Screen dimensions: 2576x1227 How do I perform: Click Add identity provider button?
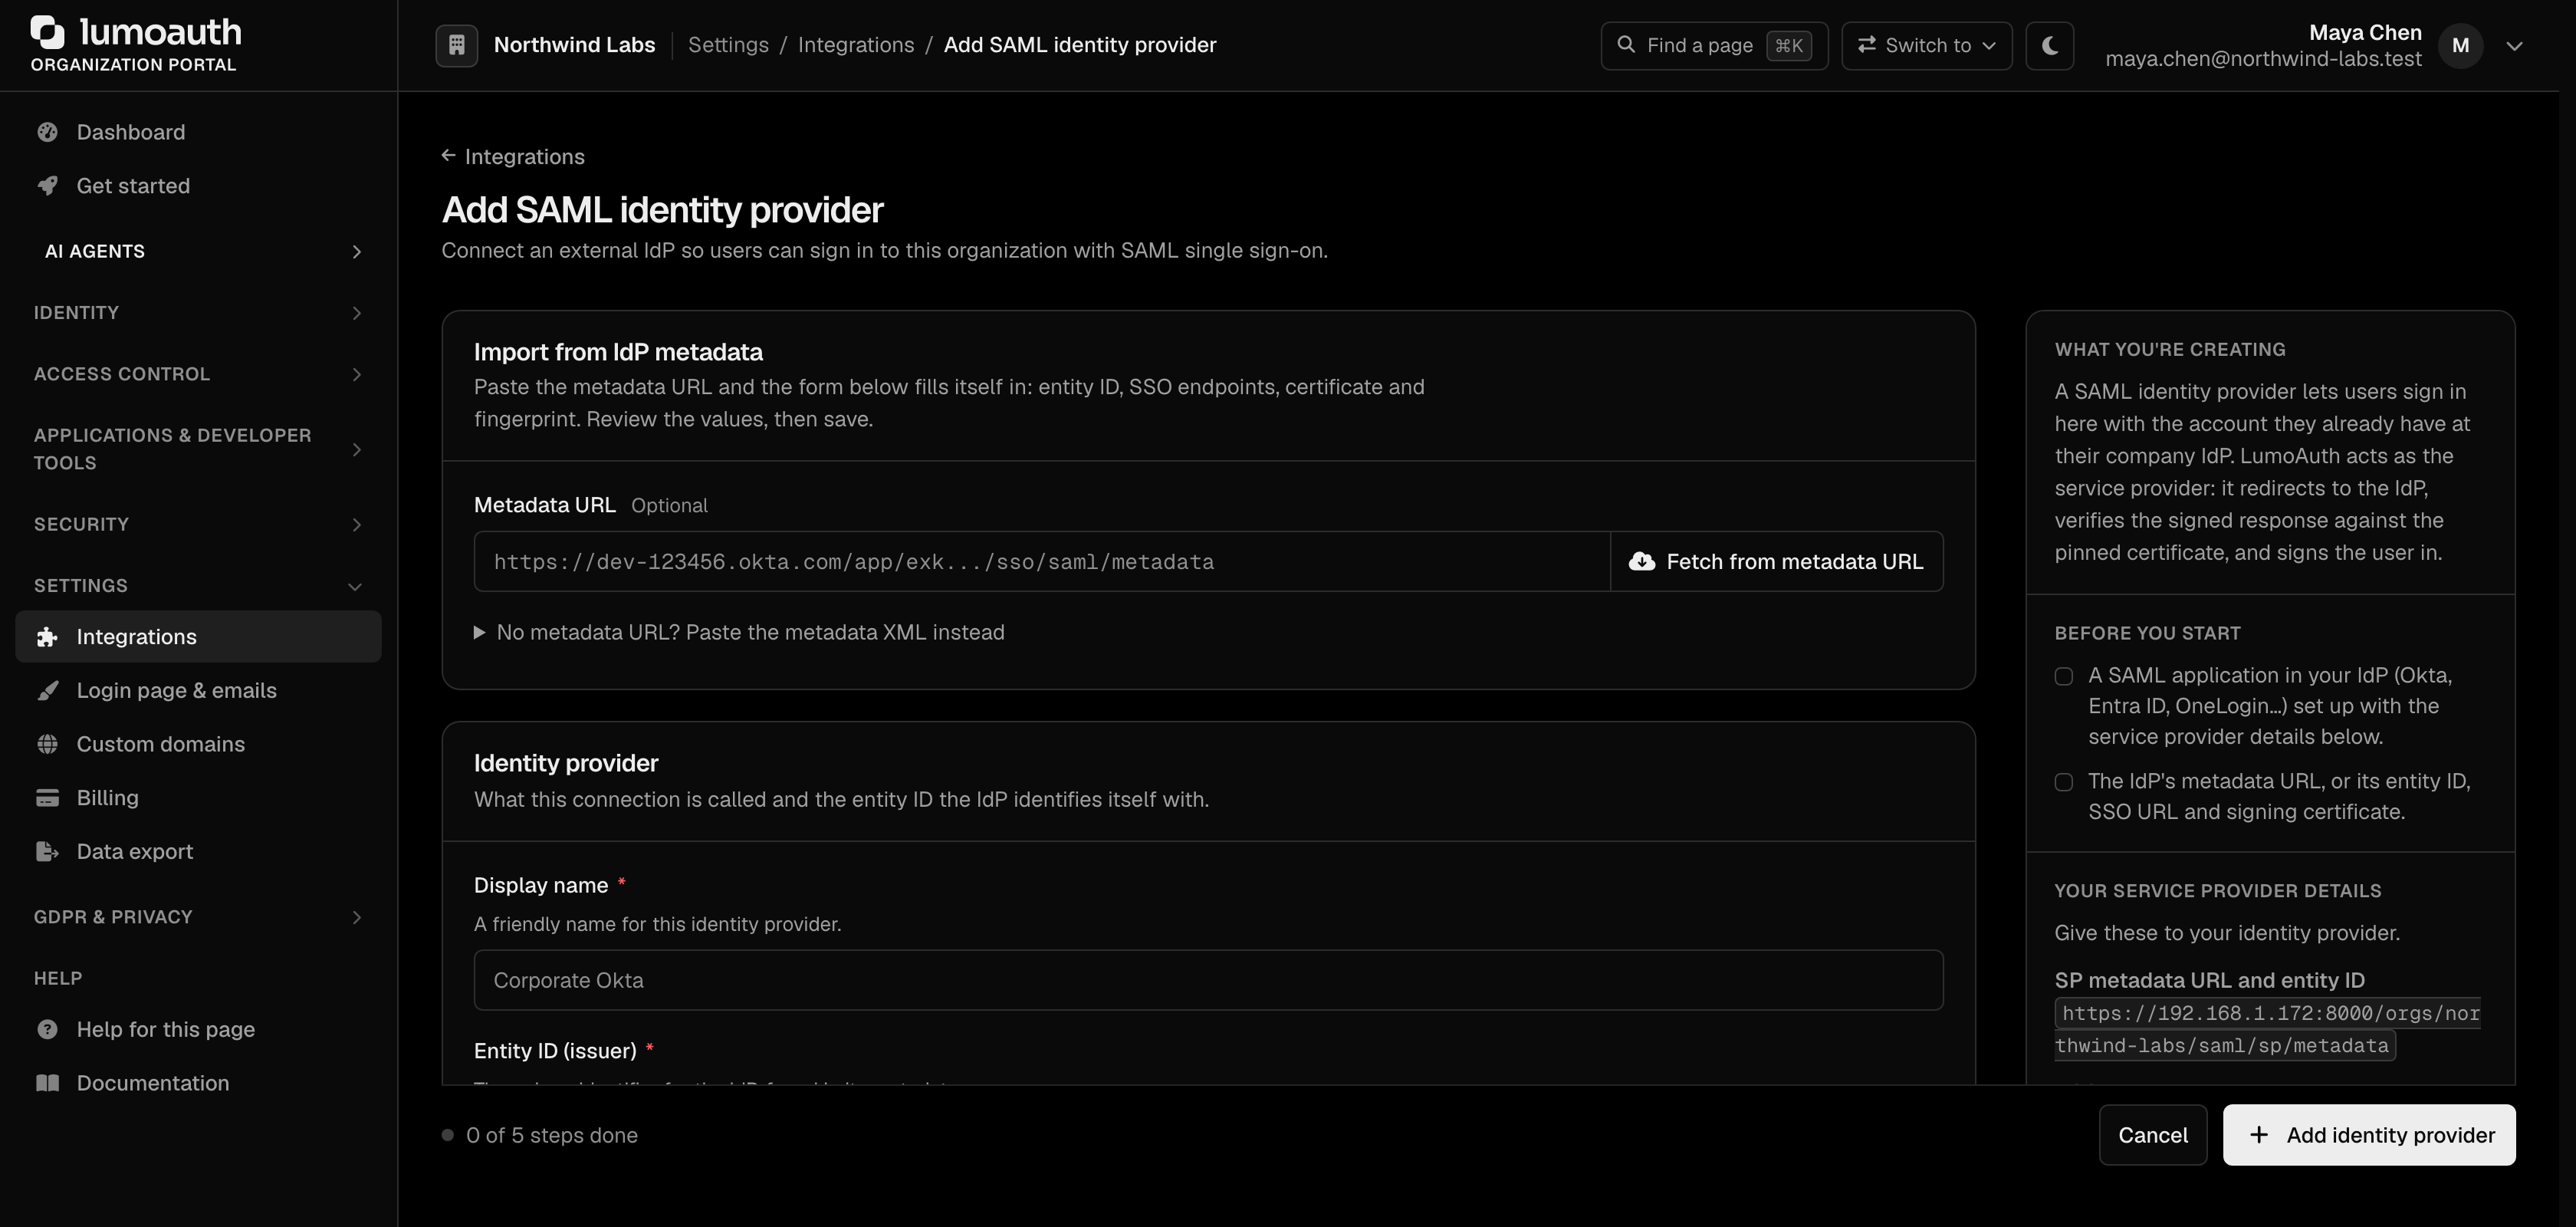2369,1135
